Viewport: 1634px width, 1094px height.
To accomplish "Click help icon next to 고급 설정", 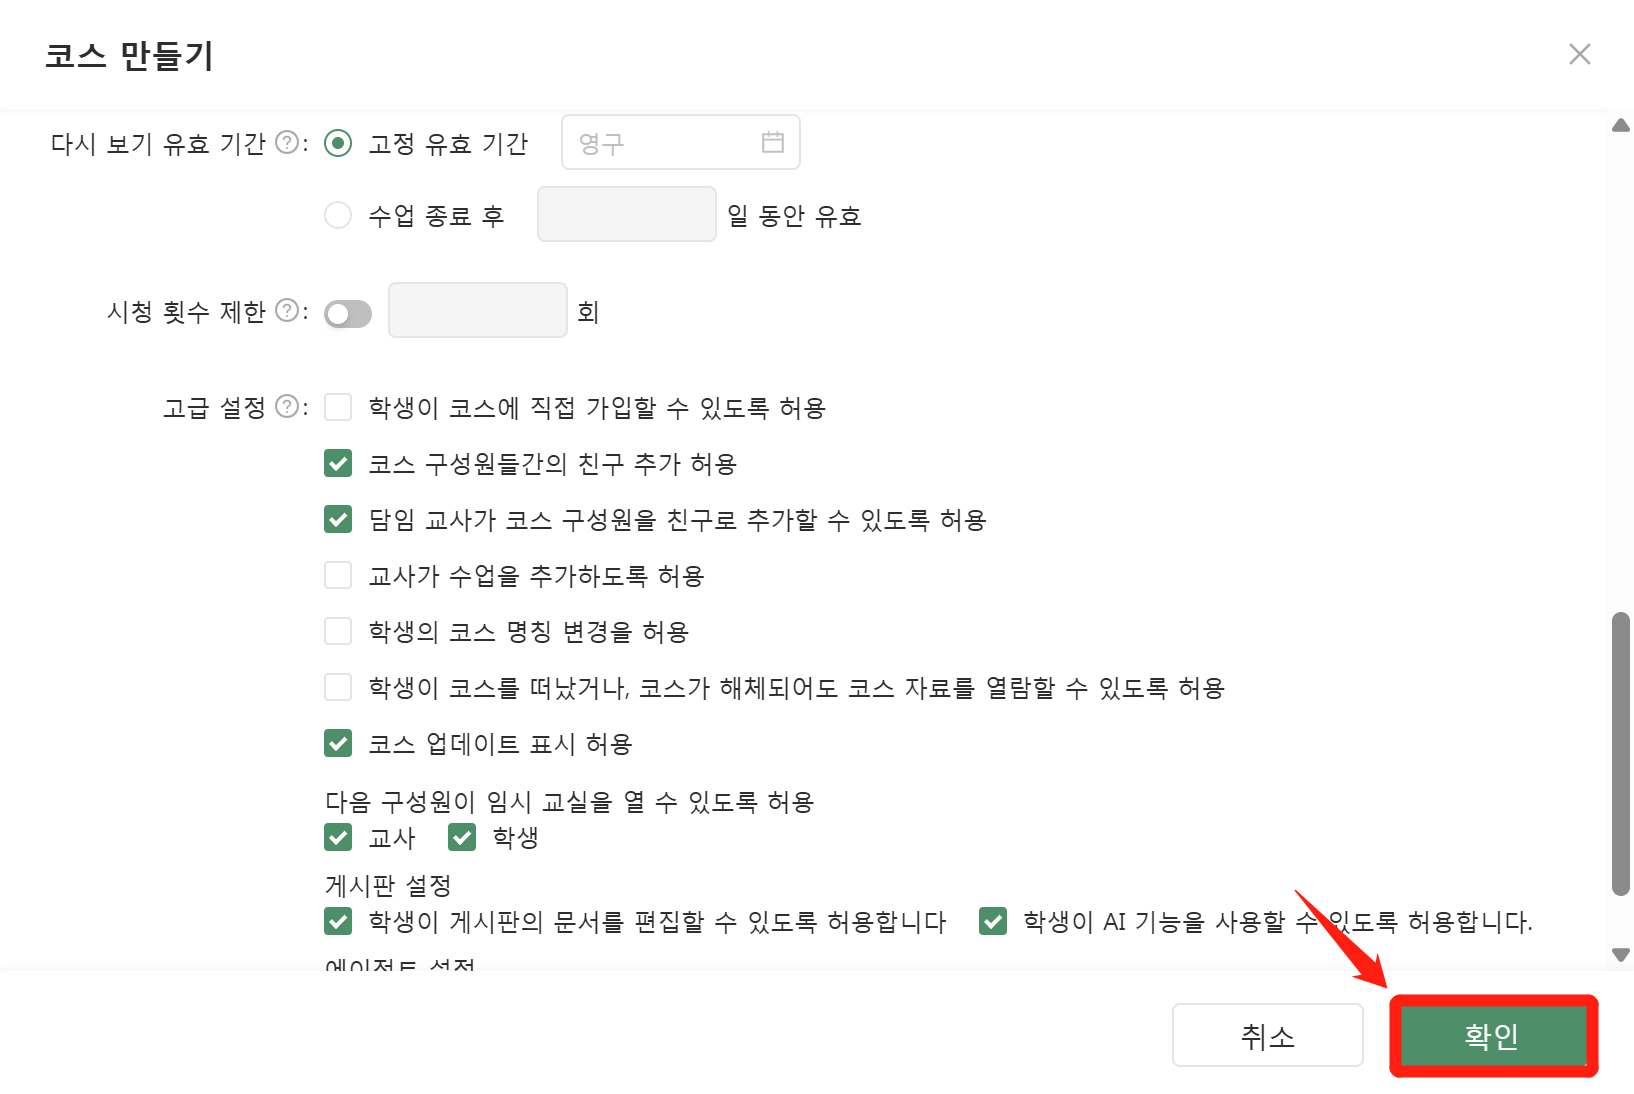I will click(286, 407).
